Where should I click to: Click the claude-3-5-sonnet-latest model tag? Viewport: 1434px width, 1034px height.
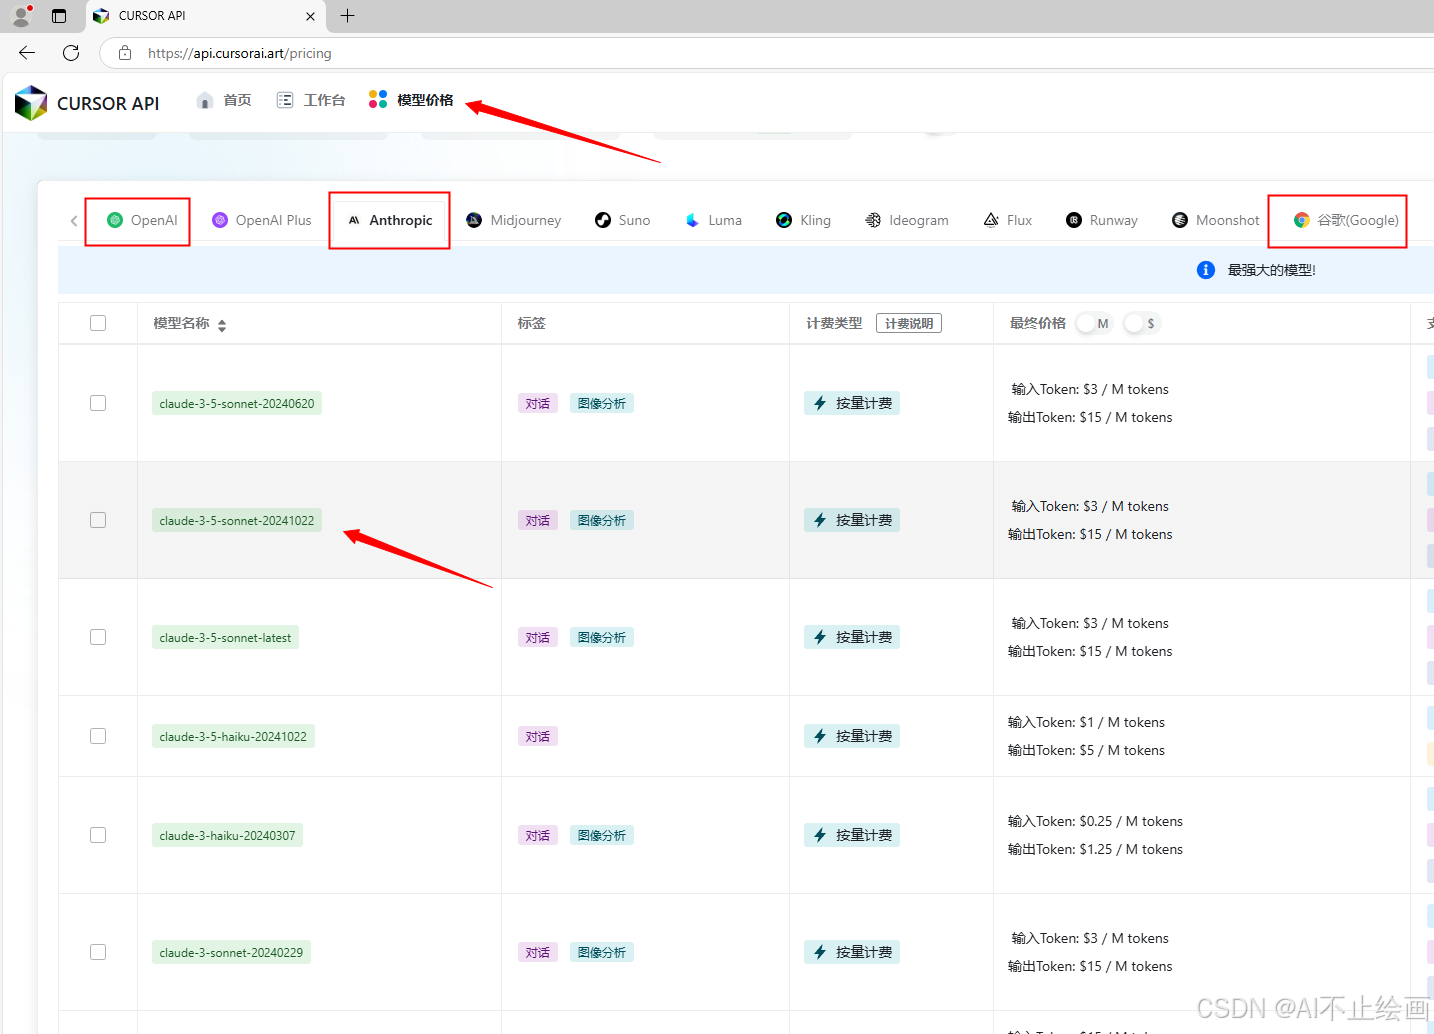[225, 637]
